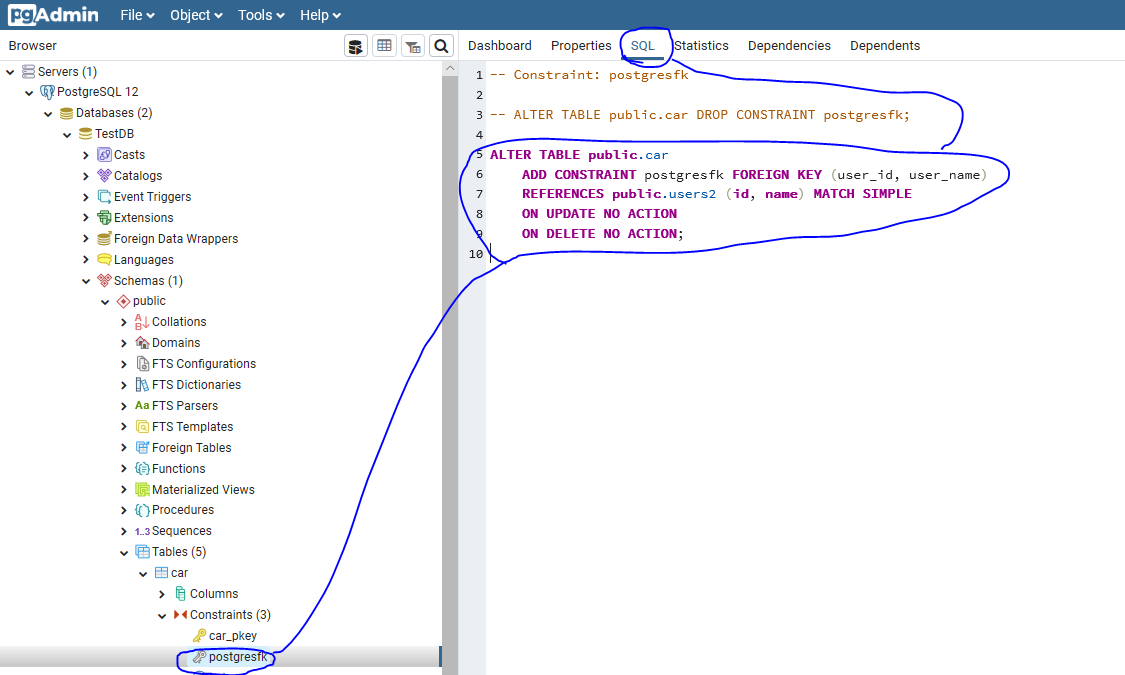
Task: Click the Constraints node icon
Action: coord(180,615)
